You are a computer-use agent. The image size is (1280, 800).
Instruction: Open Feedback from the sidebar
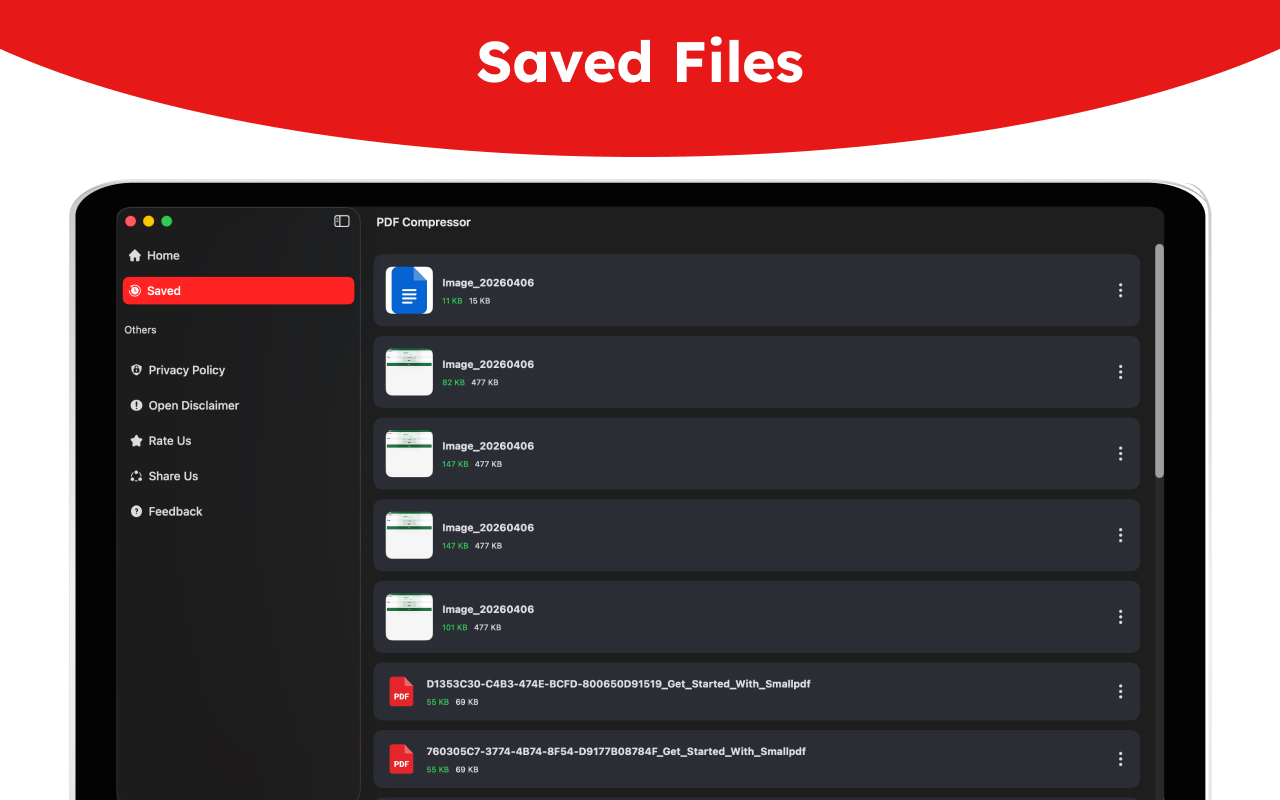[167, 512]
